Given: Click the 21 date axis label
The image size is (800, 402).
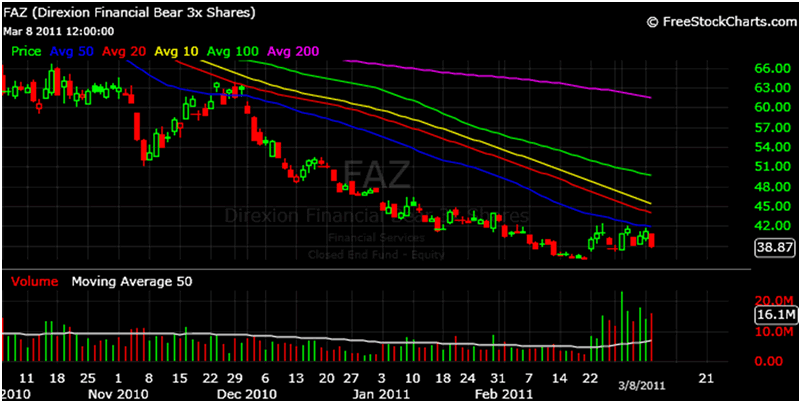Looking at the screenshot, I should pyautogui.click(x=707, y=379).
